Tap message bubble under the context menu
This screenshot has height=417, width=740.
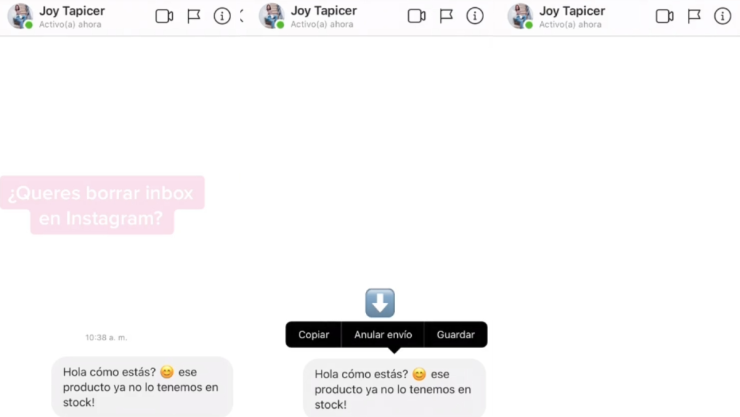point(394,388)
